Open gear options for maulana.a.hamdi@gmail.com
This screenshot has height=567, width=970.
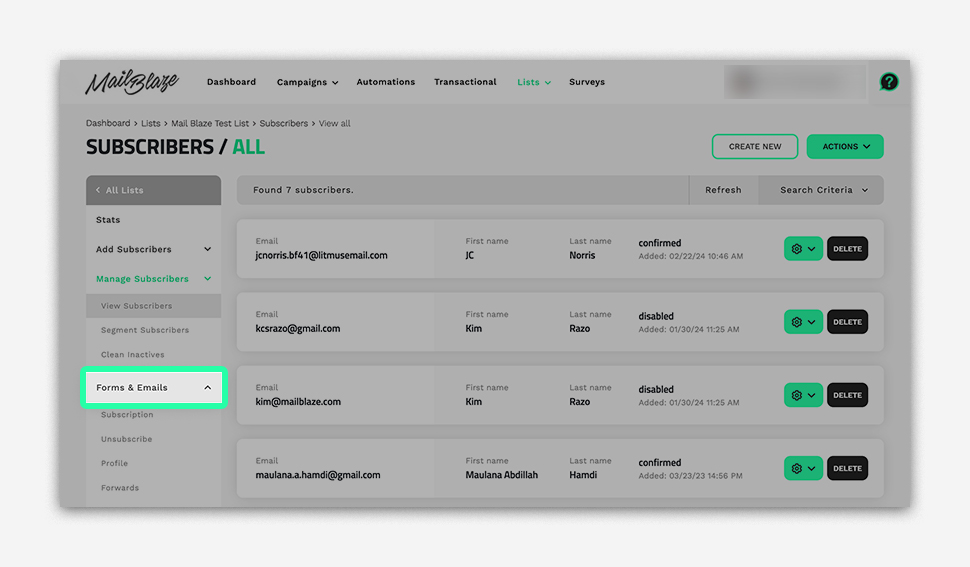tap(803, 468)
